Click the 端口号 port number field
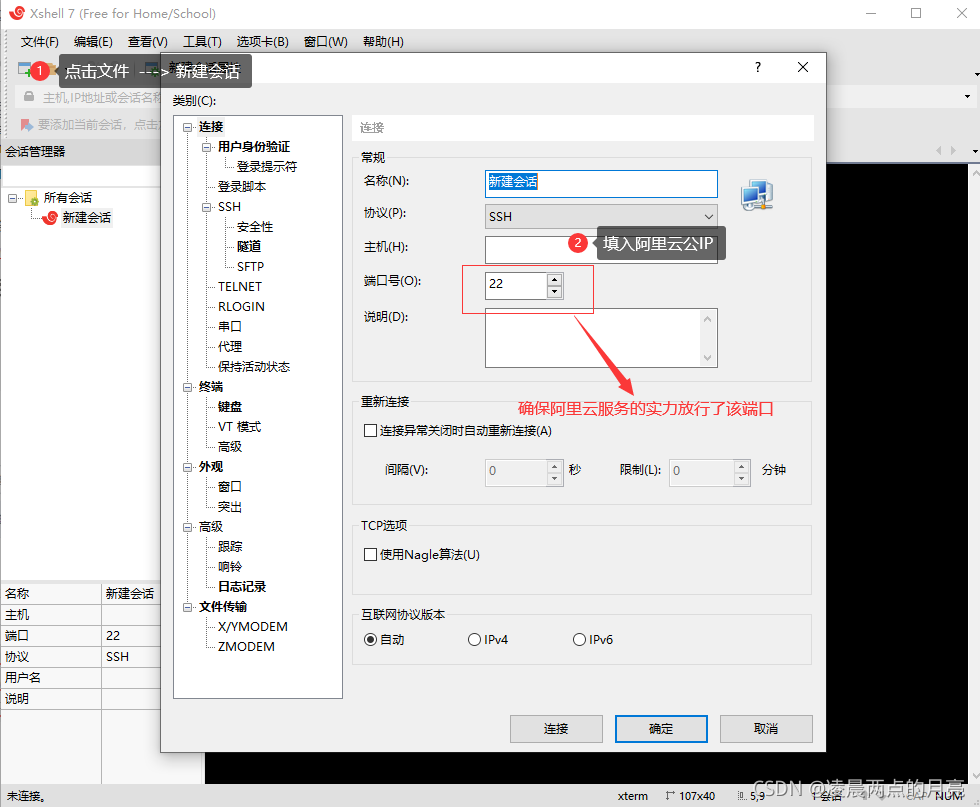 pos(516,285)
